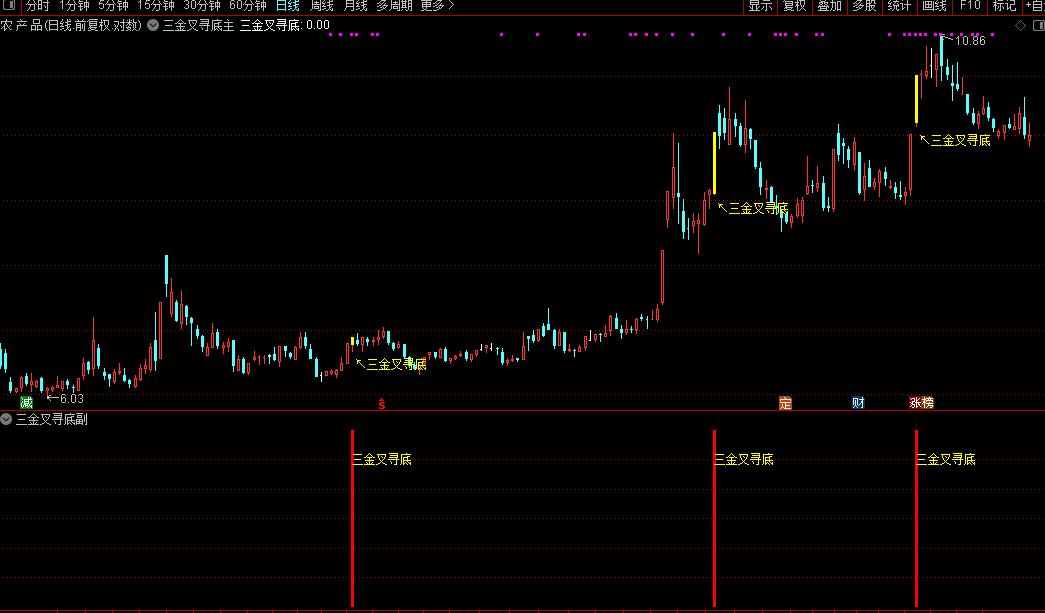Select the 日线 daily period tab
Screen dimensions: 1045x613
pos(288,7)
